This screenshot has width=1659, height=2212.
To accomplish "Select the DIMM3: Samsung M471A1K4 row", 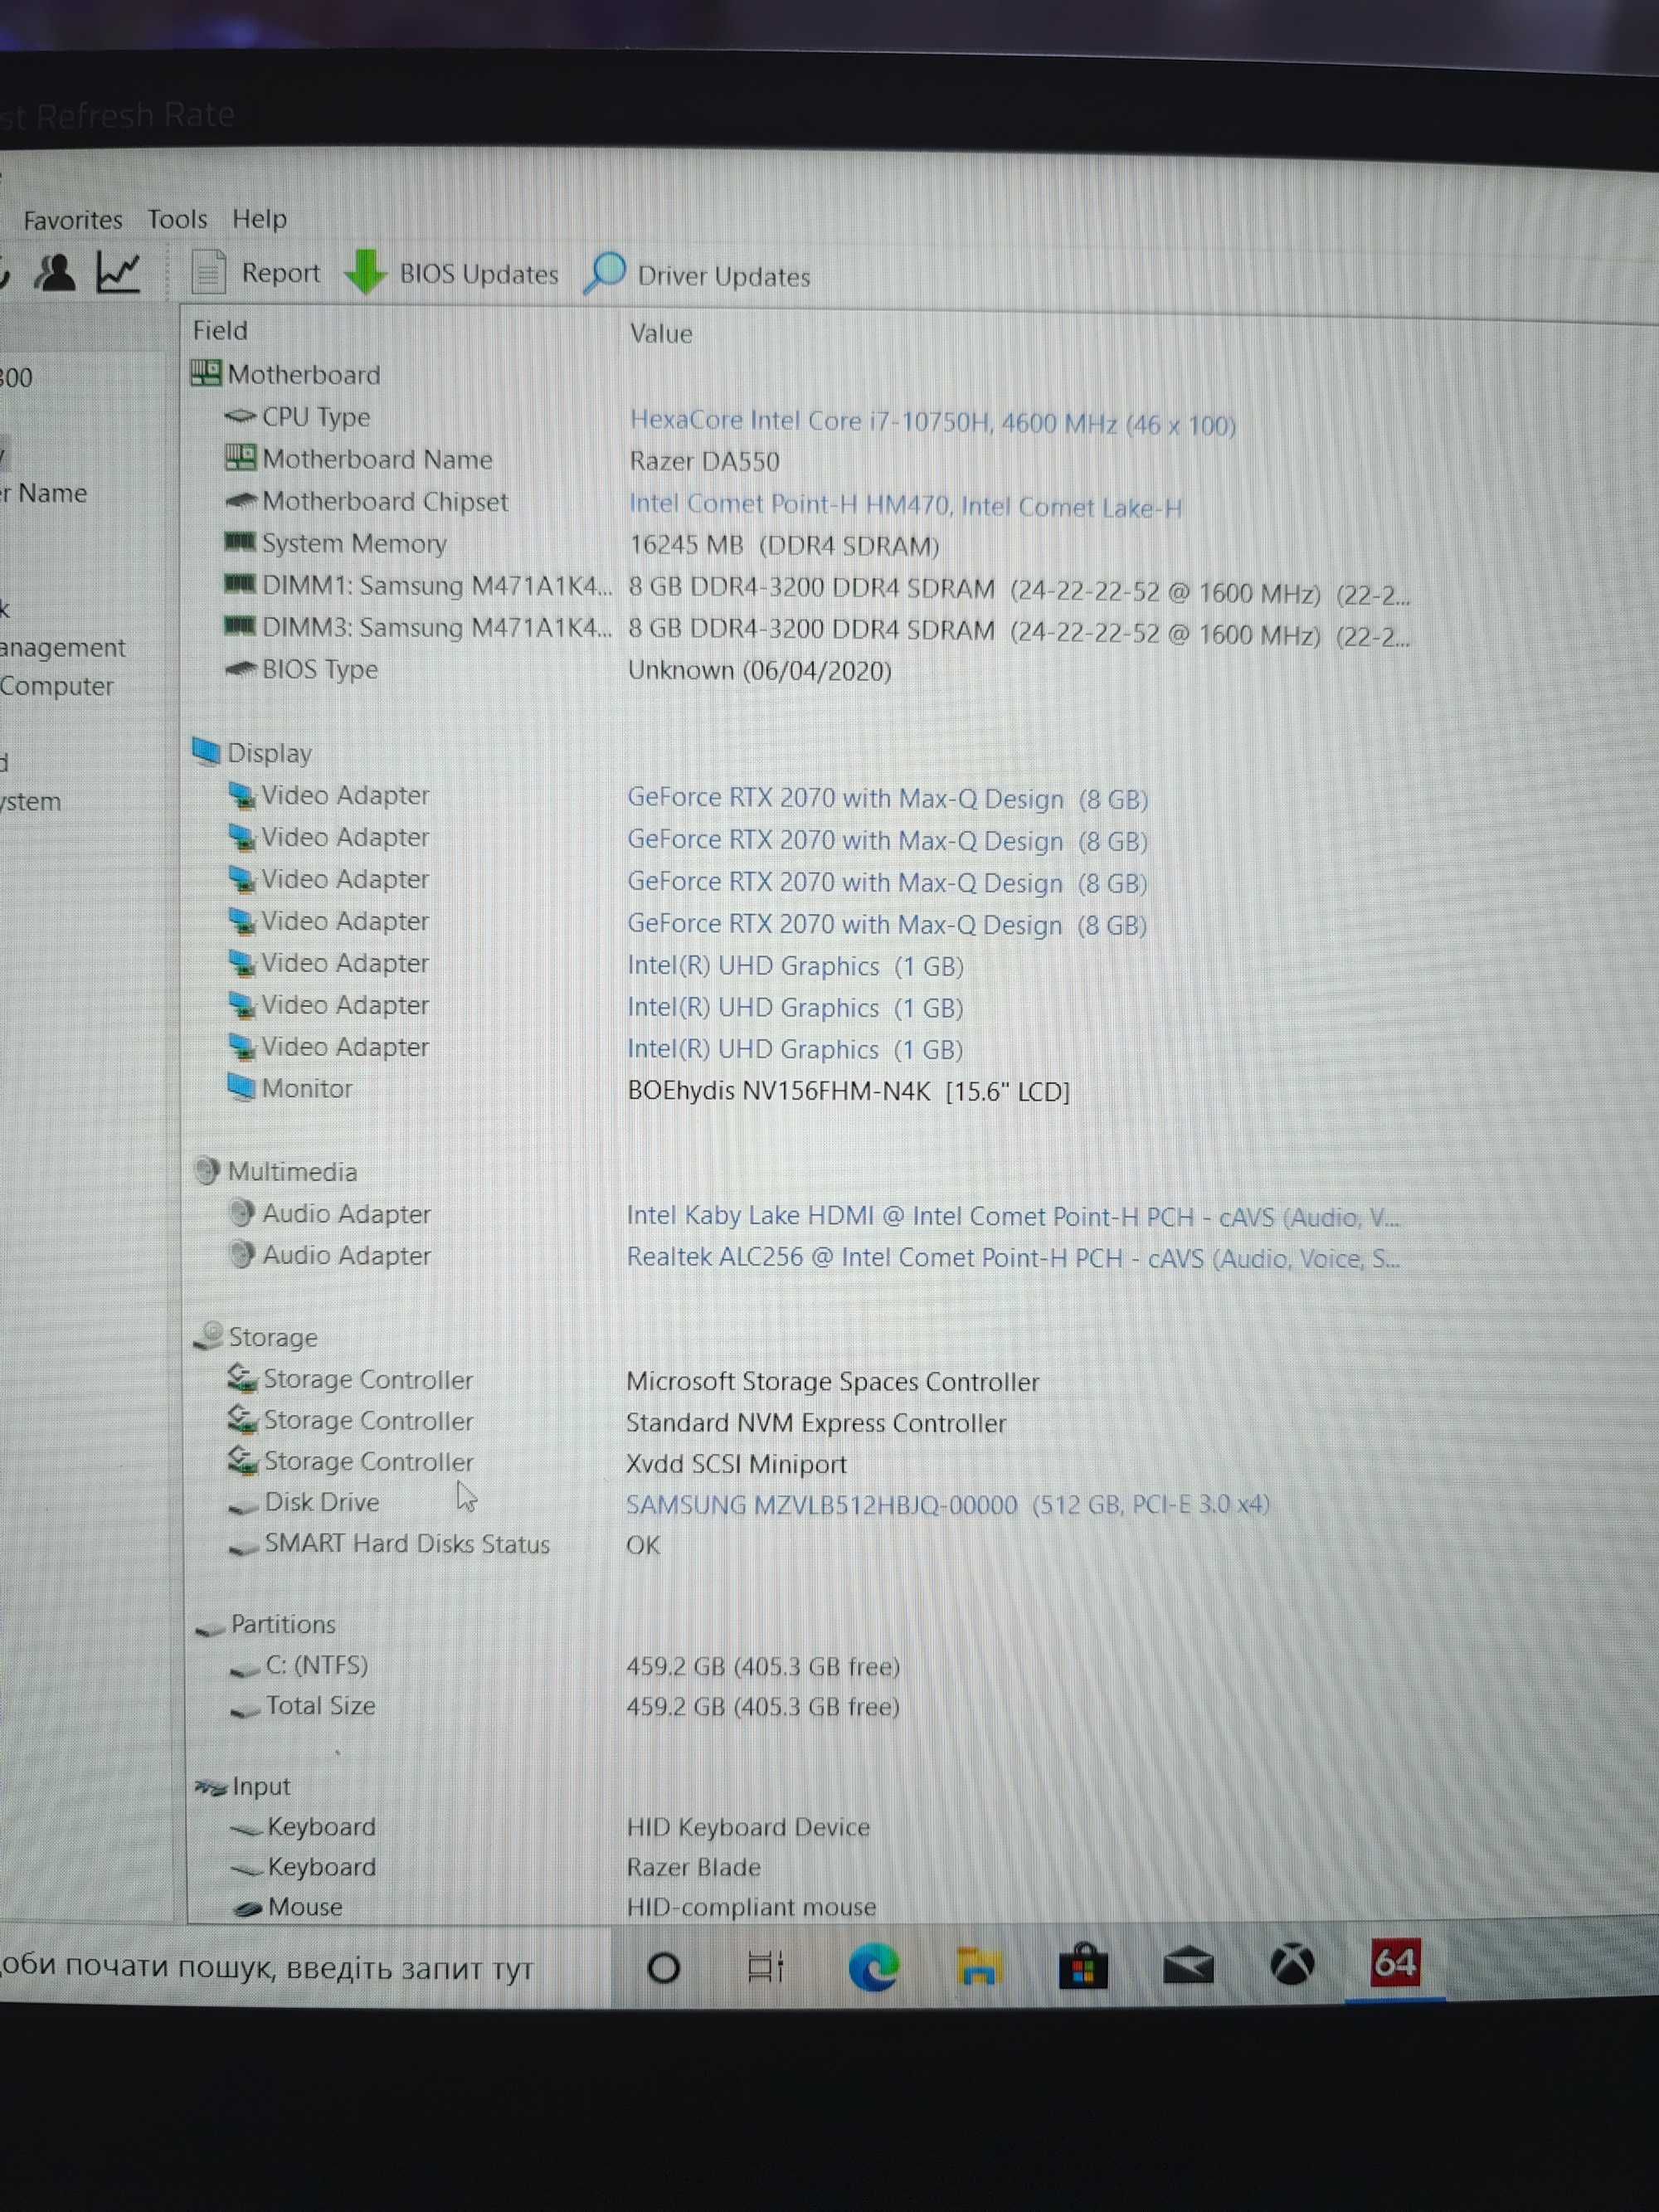I will tap(817, 631).
